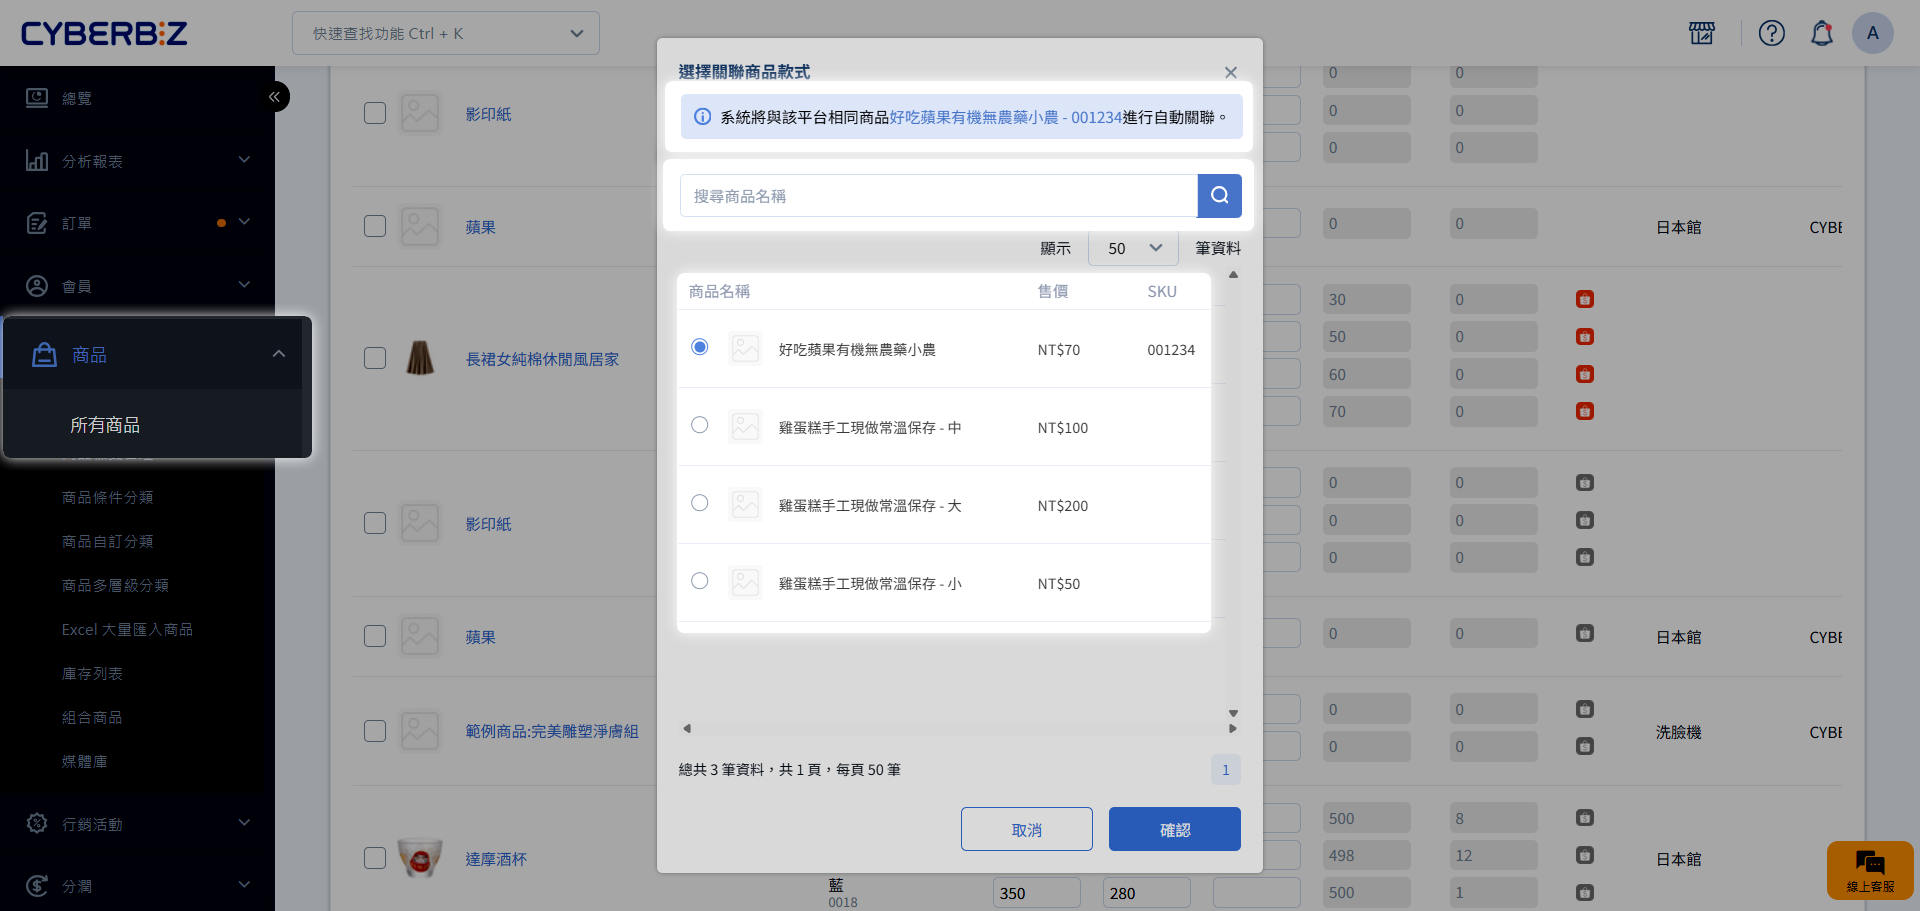
Task: Open the help question mark icon
Action: click(x=1771, y=33)
